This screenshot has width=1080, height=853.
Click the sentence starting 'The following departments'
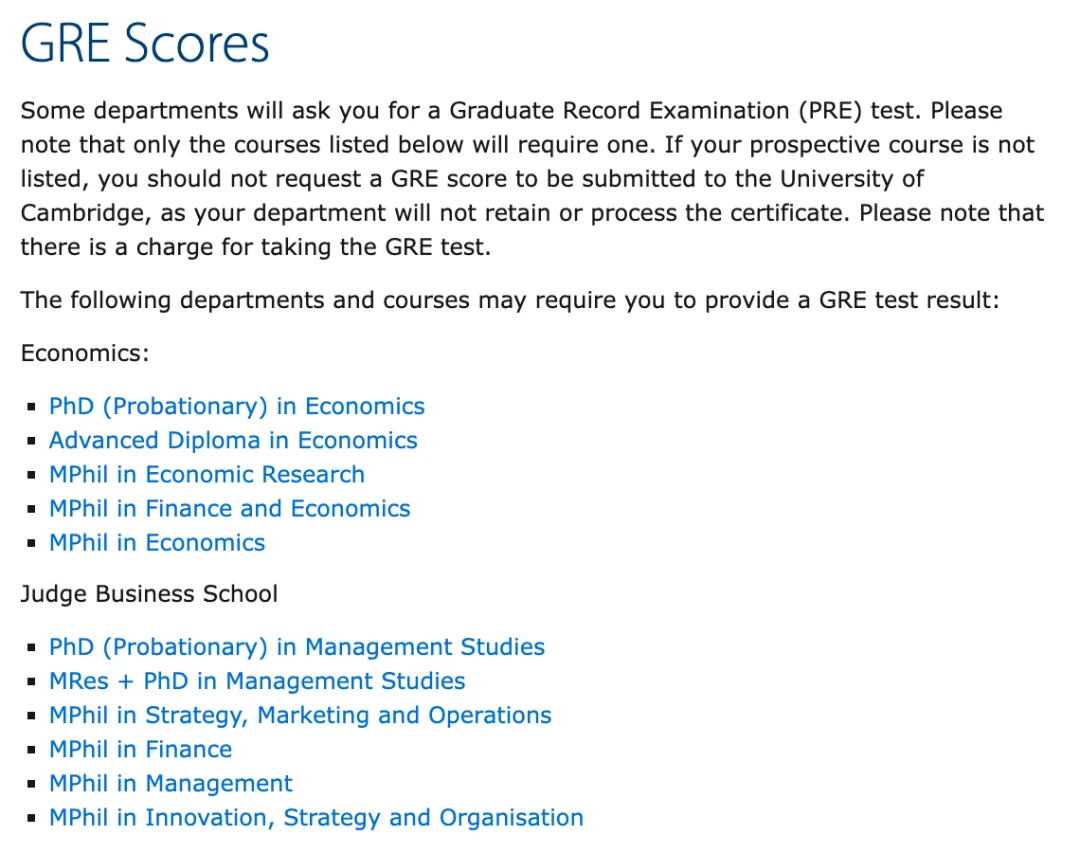point(510,300)
